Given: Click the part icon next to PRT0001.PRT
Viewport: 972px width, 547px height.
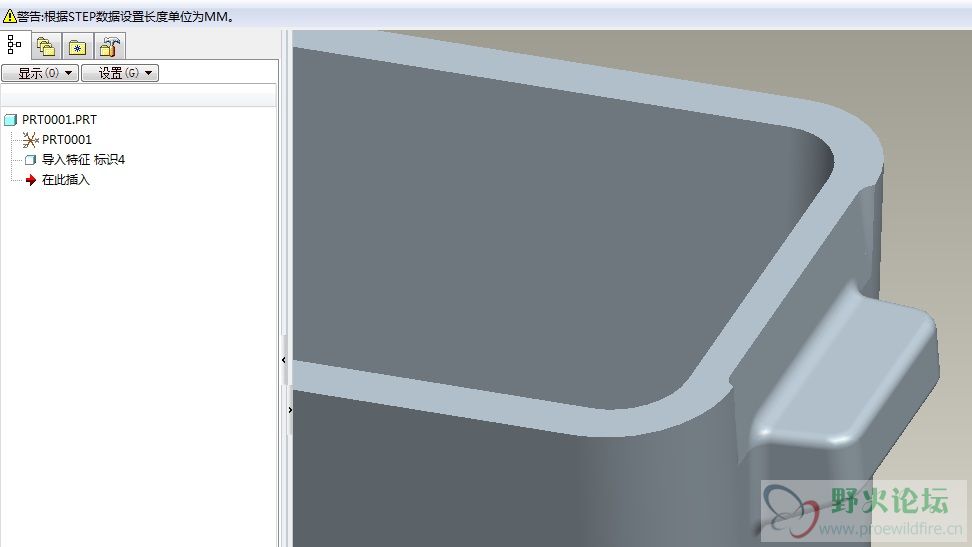Looking at the screenshot, I should [x=11, y=120].
